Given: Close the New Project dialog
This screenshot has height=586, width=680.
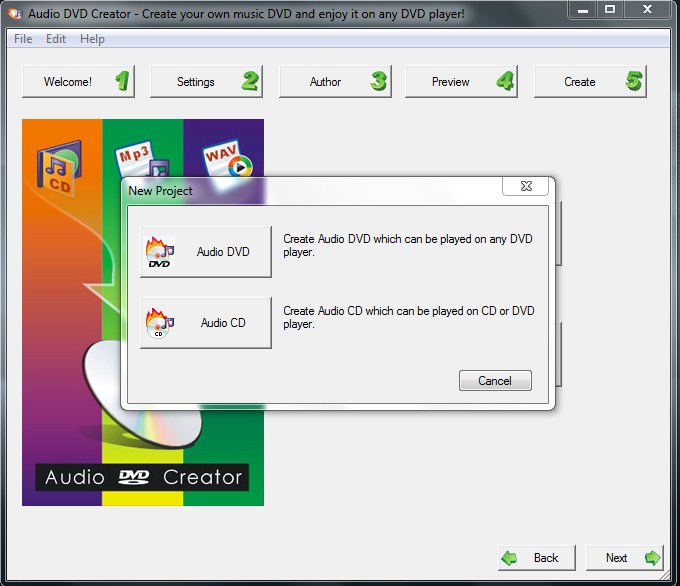Looking at the screenshot, I should tap(527, 187).
